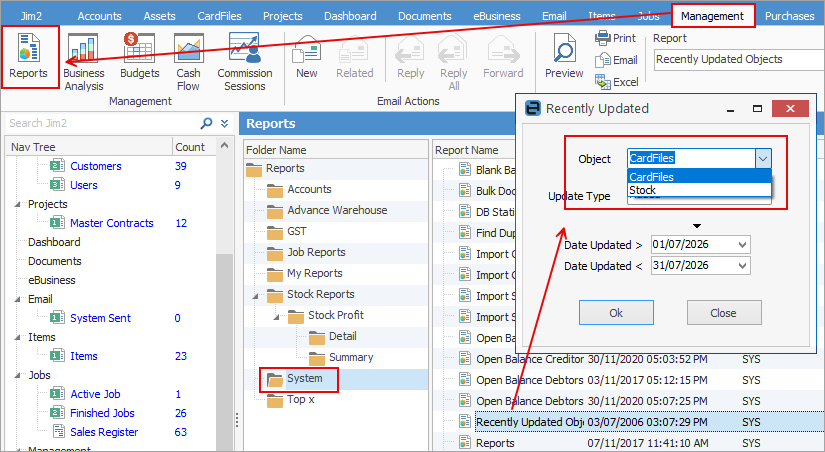Open the Object dropdown arrow
The image size is (825, 452).
[763, 158]
